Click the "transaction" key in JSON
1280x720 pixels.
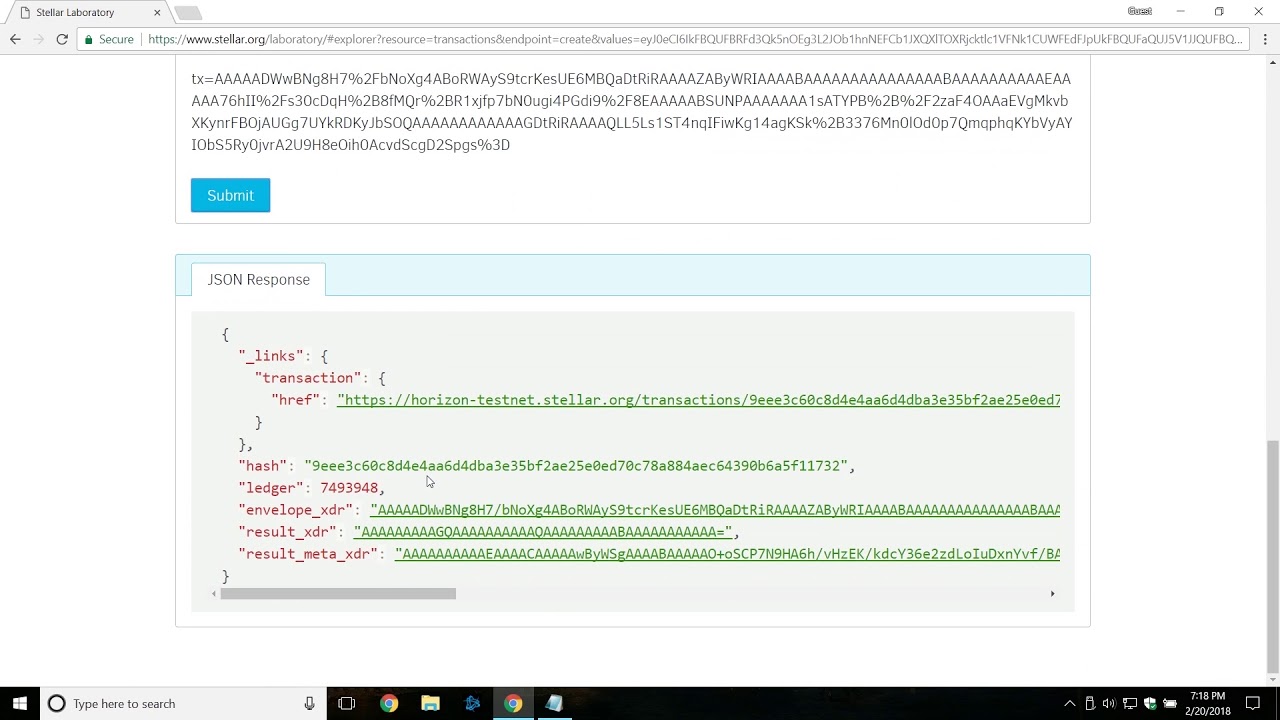[308, 378]
